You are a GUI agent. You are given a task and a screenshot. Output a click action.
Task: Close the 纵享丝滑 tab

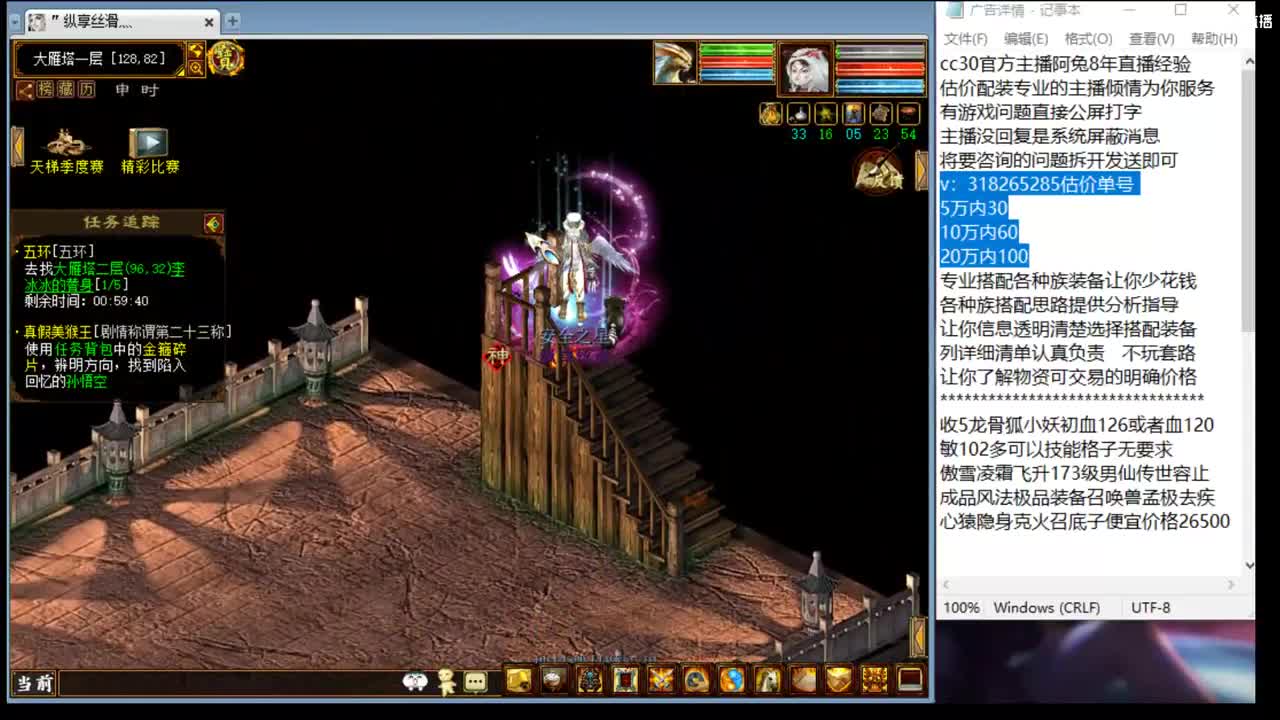click(209, 21)
